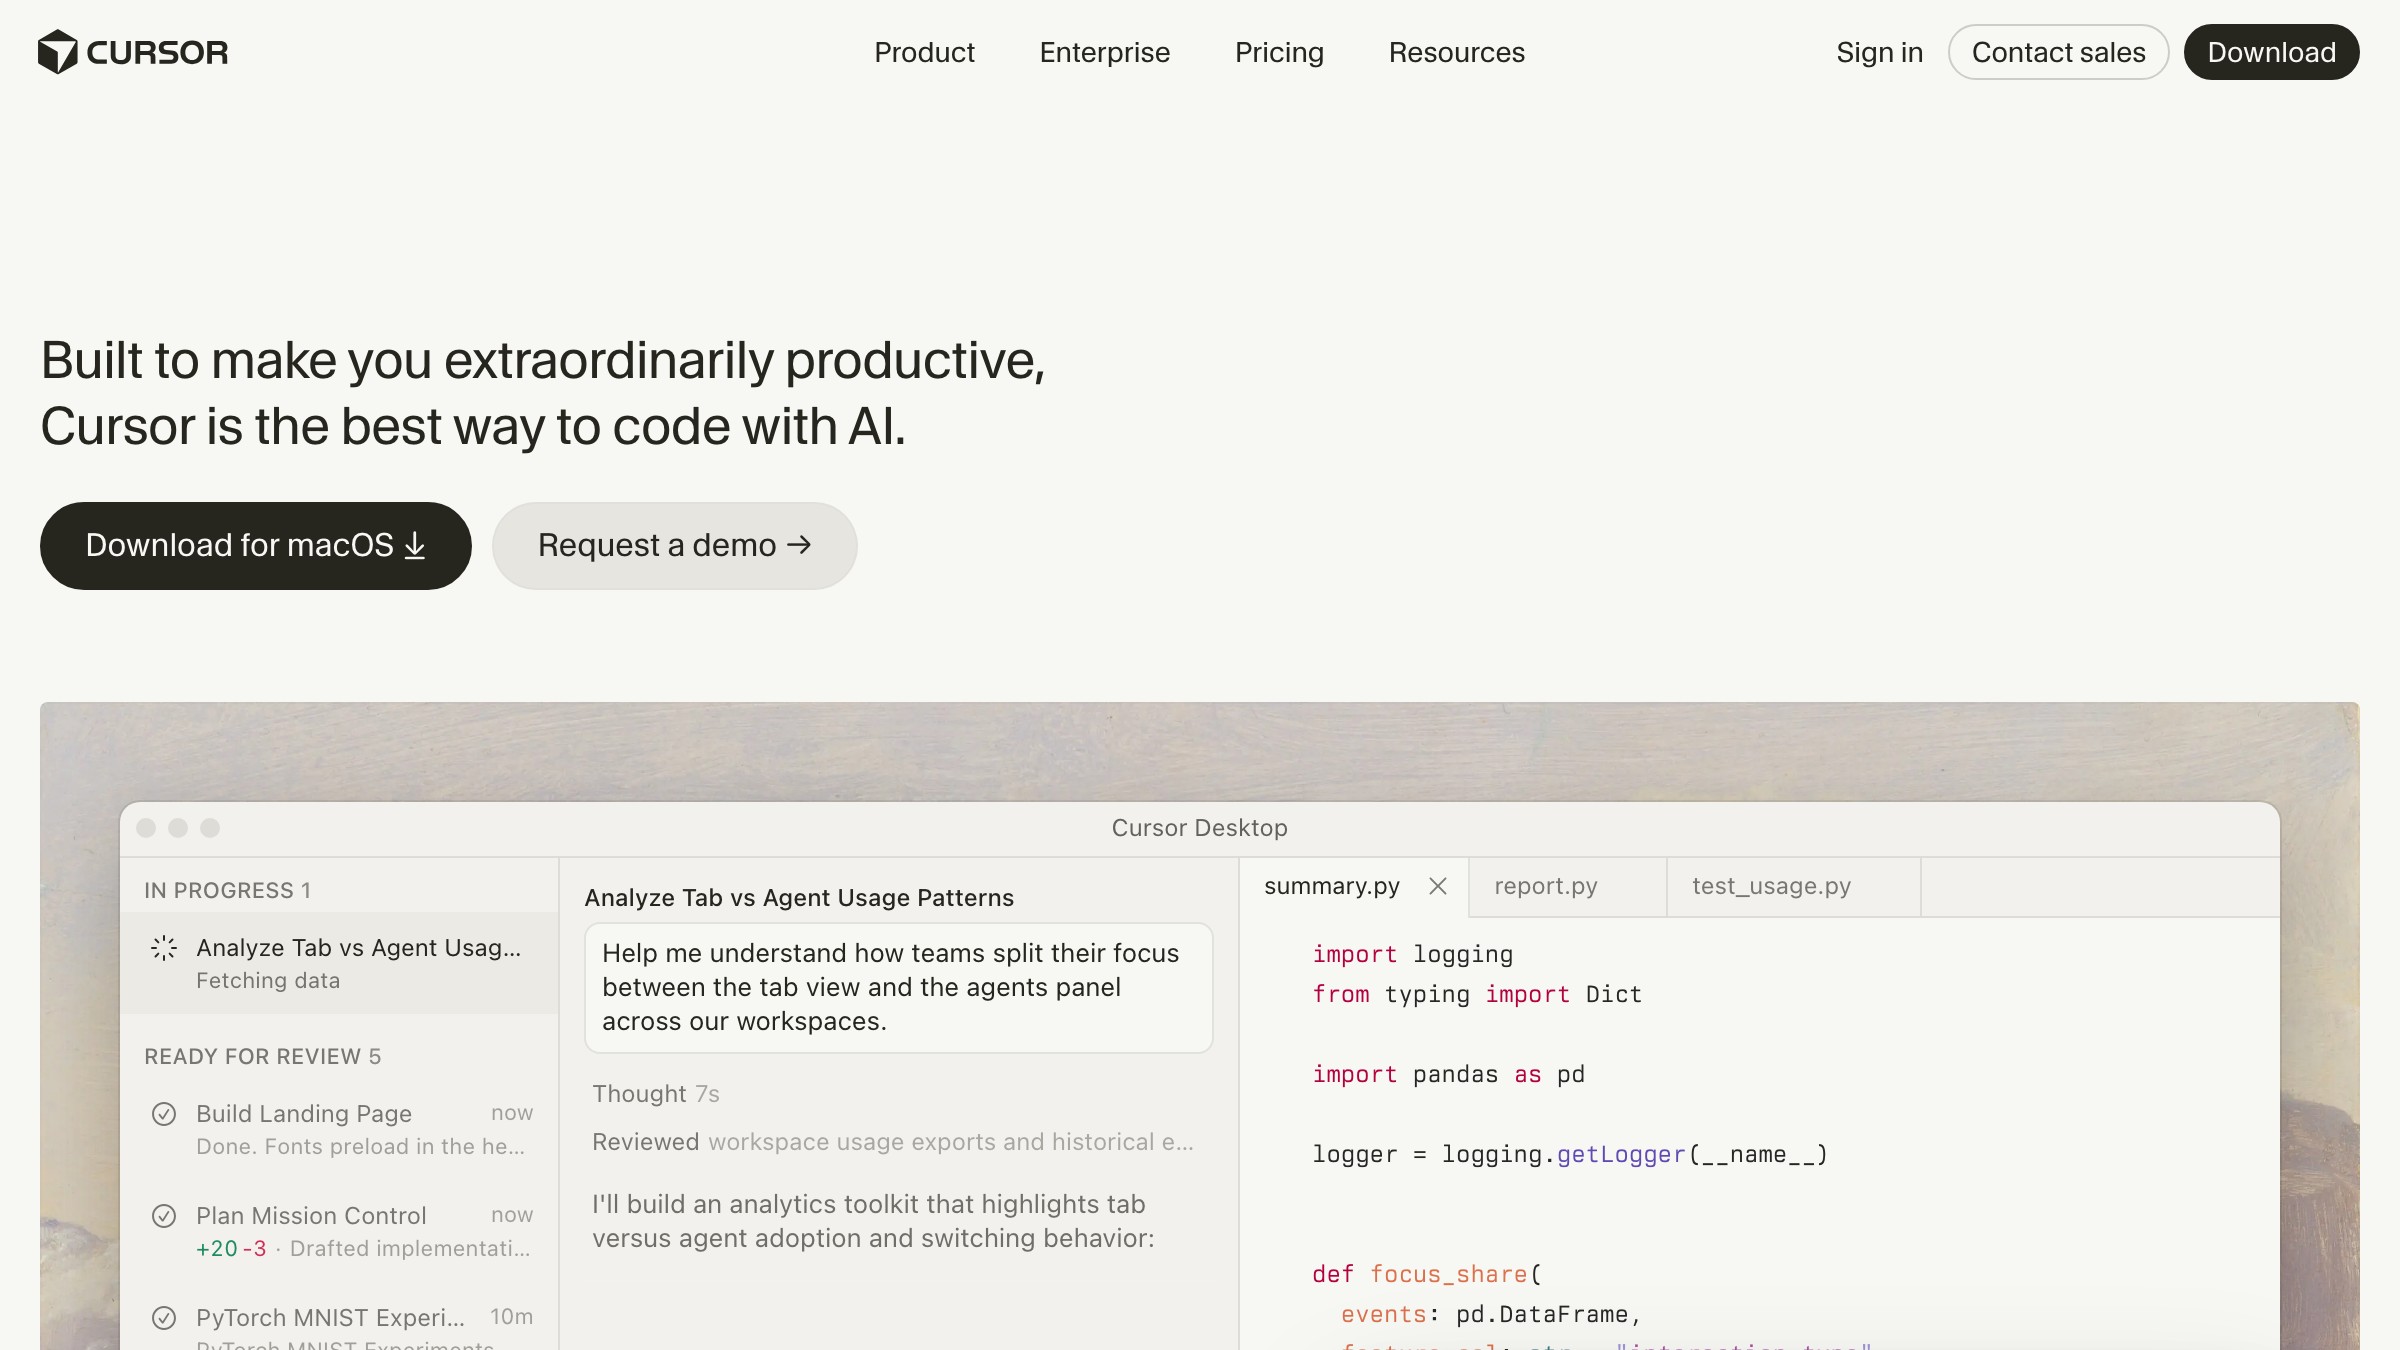Click the 'events: pd.DataFrame,' code line

[x=1490, y=1314]
